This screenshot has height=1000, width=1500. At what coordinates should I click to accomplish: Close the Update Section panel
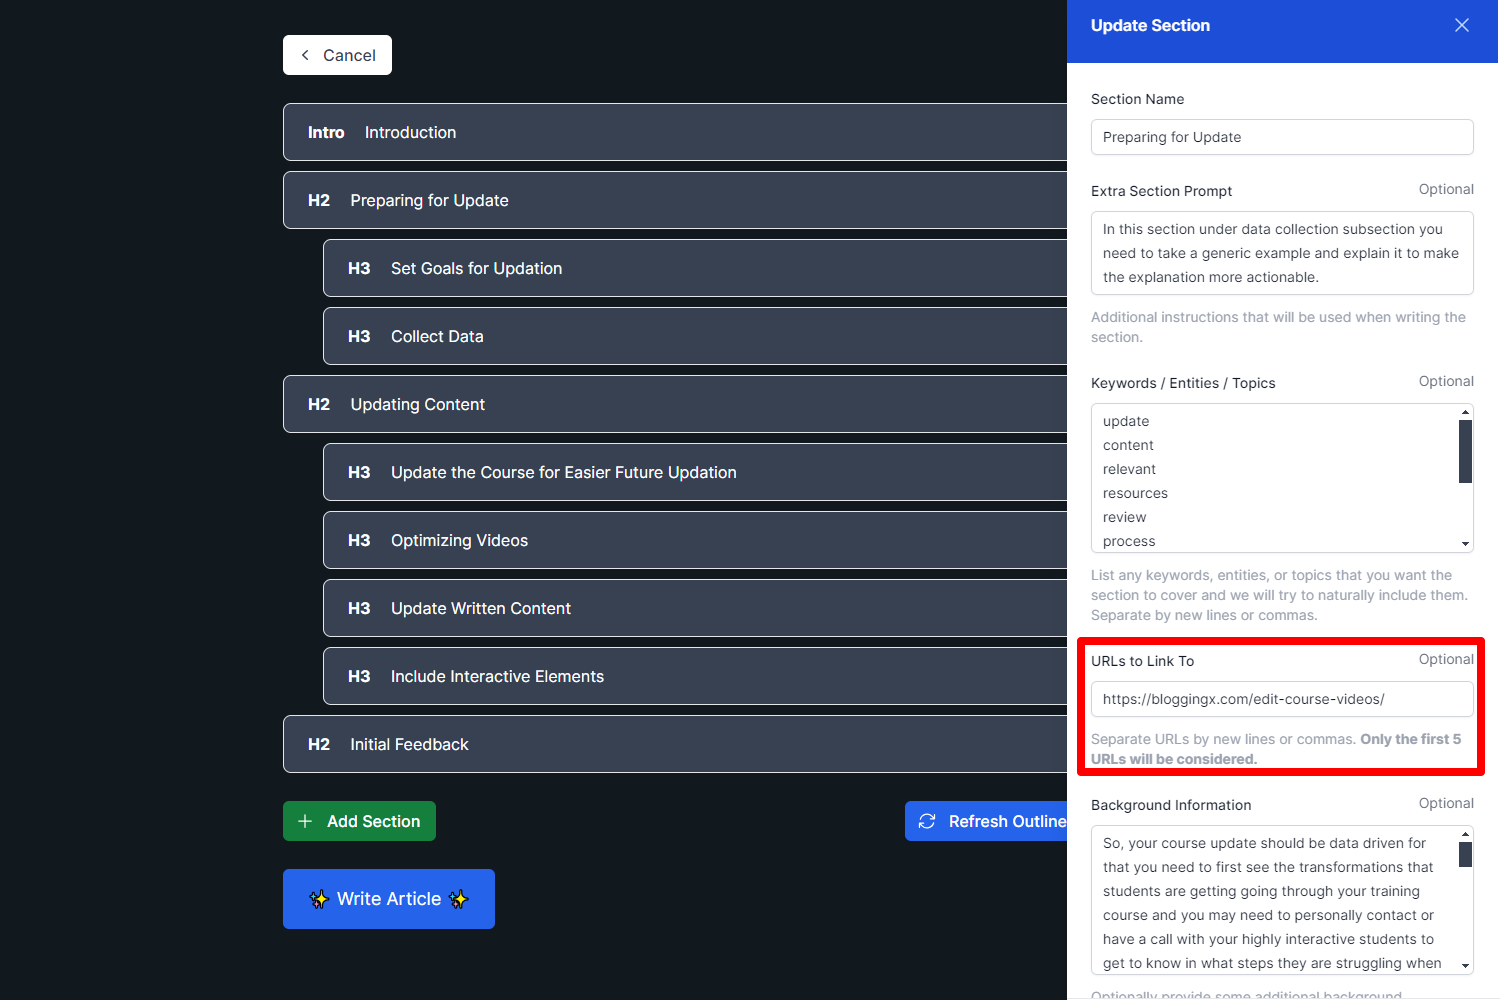pyautogui.click(x=1461, y=25)
